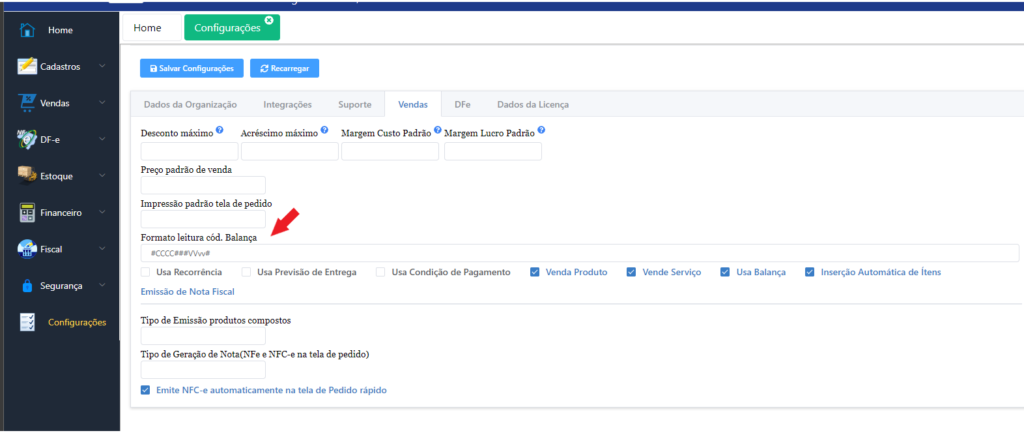Image resolution: width=1024 pixels, height=433 pixels.
Task: Click help icon beside Desconto máximo
Action: coord(219,130)
